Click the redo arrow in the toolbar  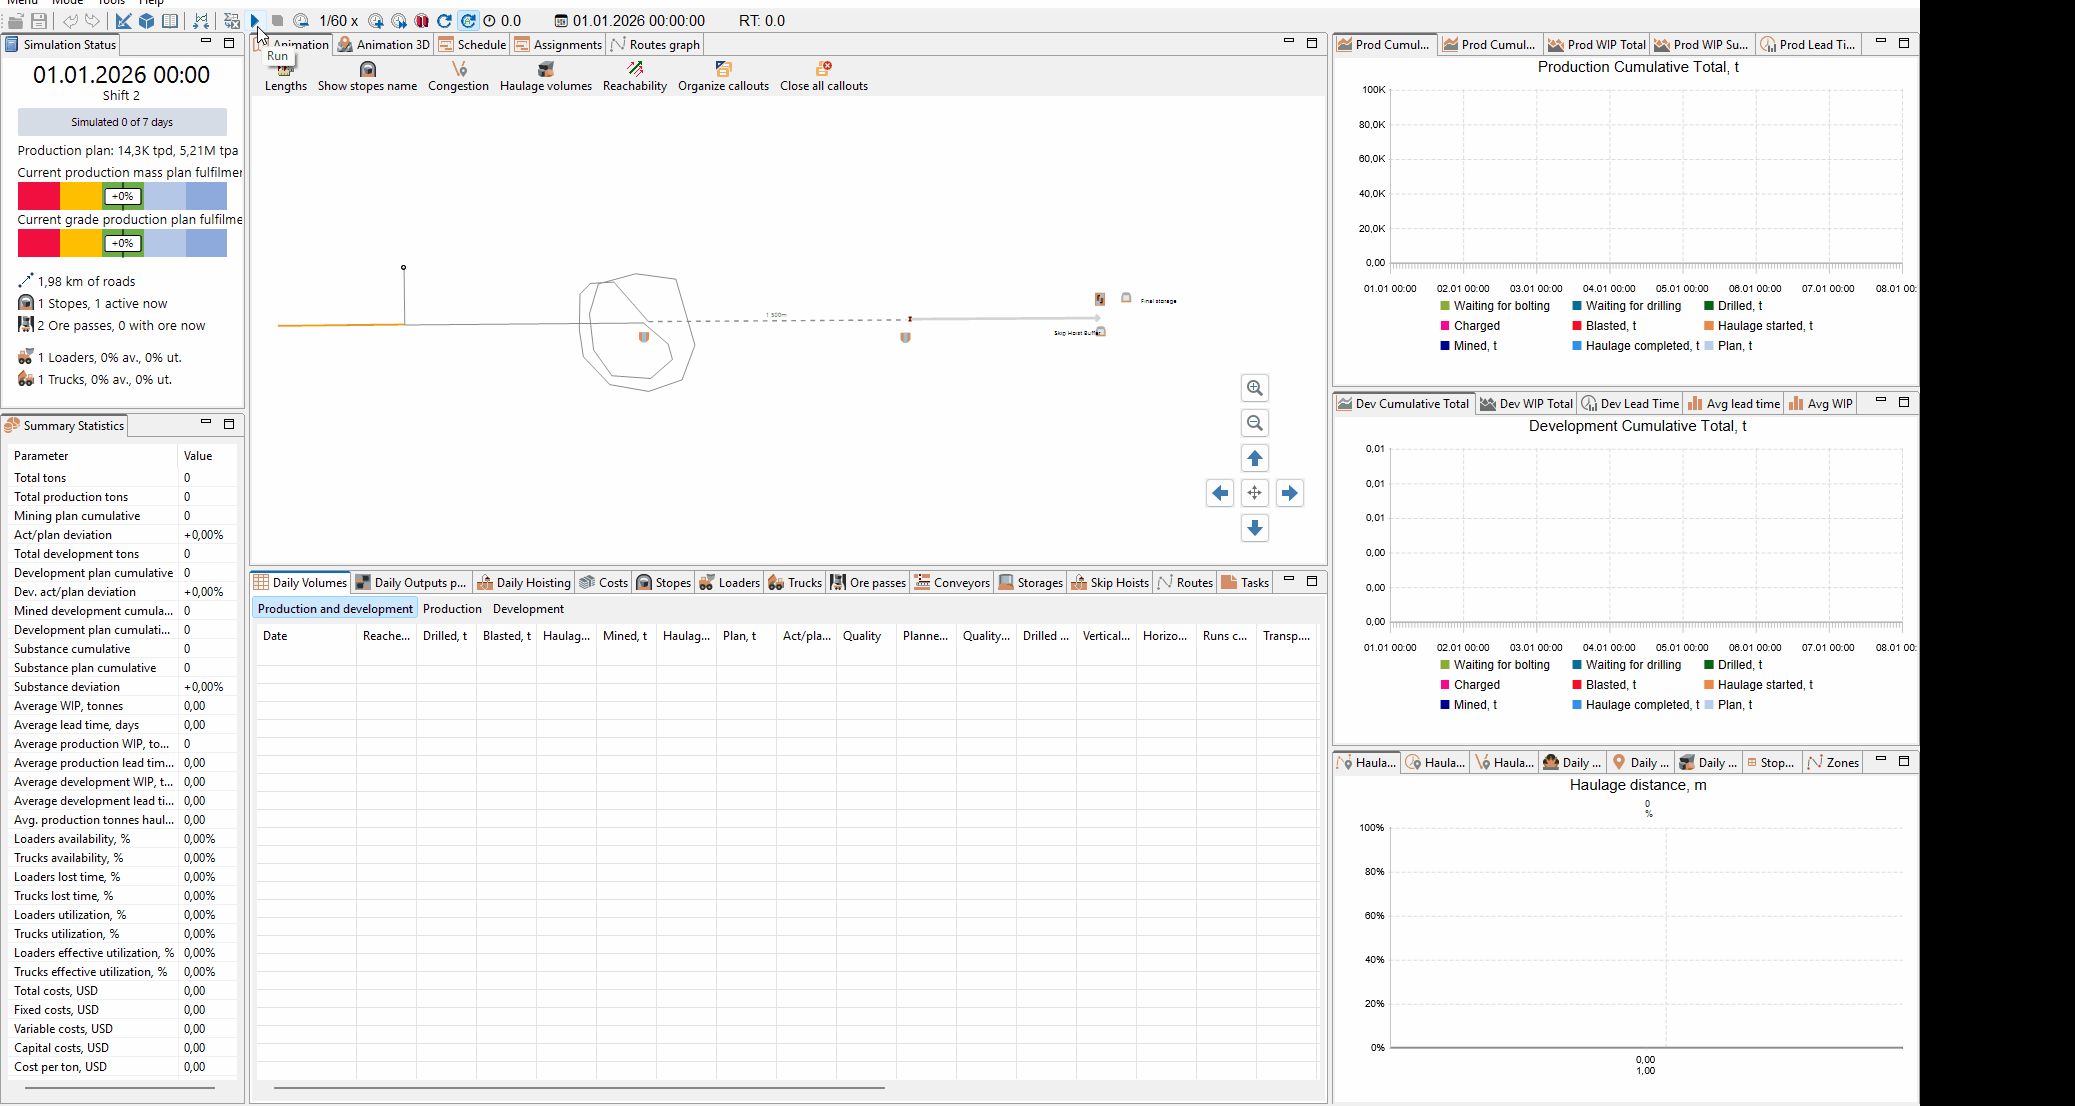click(92, 20)
